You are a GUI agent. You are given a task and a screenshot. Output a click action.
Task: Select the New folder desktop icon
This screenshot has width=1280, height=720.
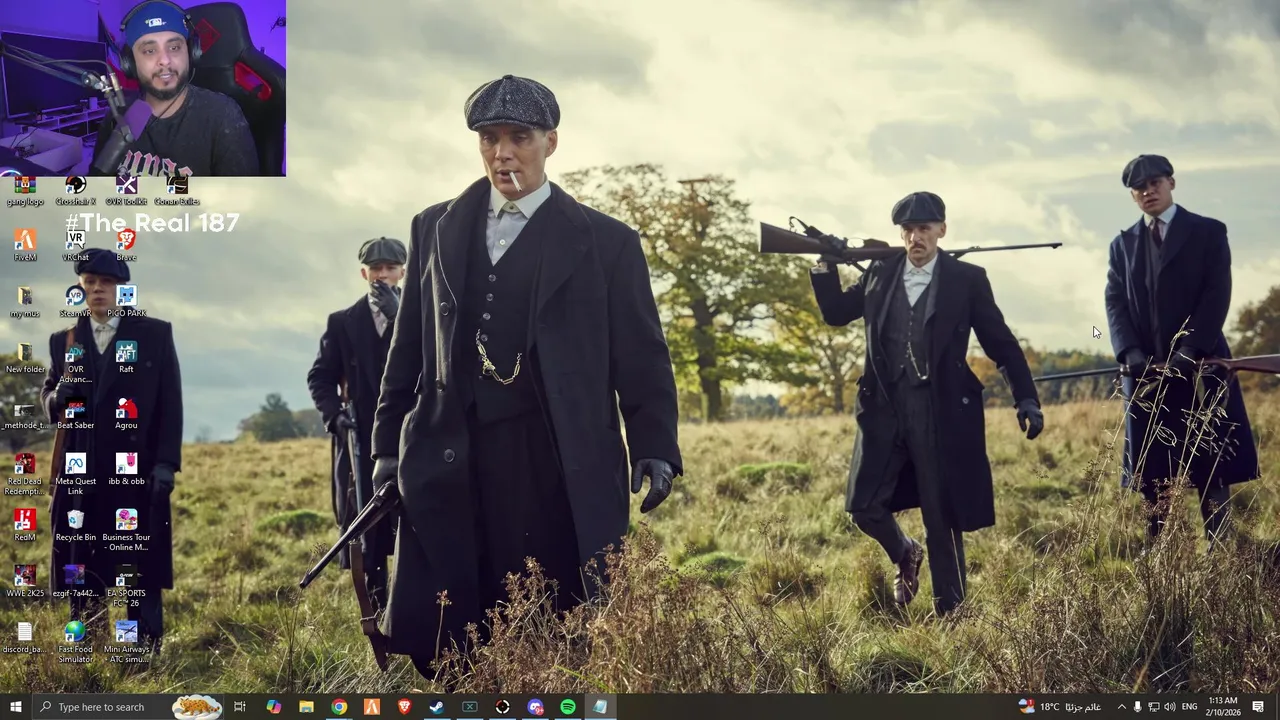coord(25,357)
